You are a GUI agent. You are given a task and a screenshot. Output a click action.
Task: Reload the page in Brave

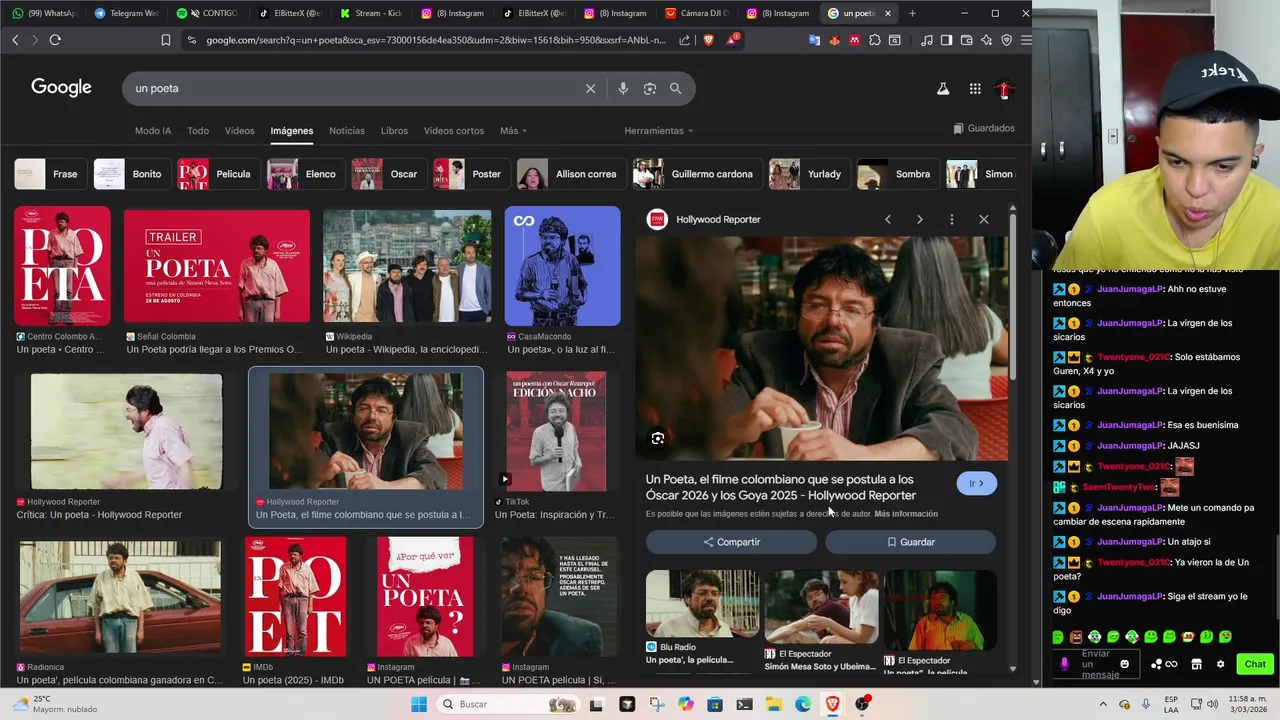(55, 40)
